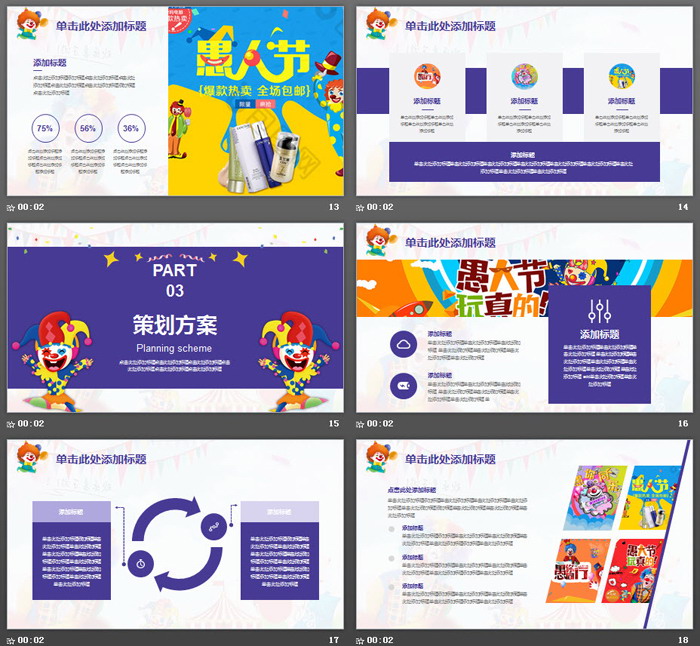Click the middle circular image on slide 14
The image size is (700, 646).
[x=524, y=76]
